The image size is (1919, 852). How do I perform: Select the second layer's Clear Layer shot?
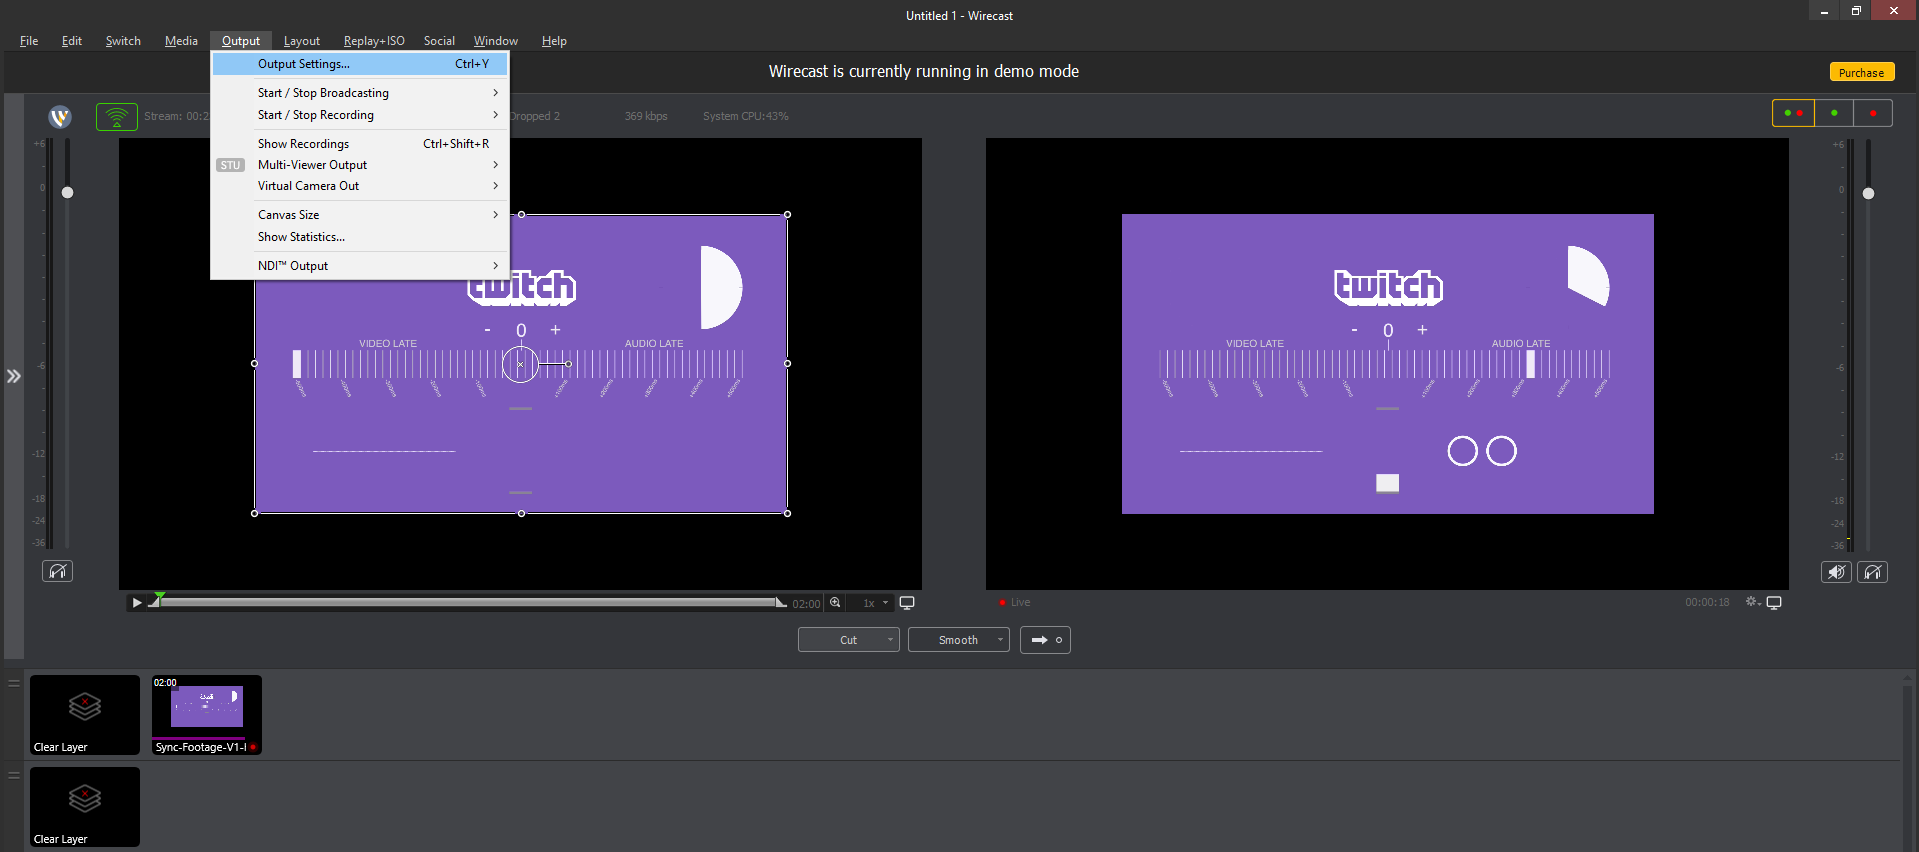[x=85, y=806]
